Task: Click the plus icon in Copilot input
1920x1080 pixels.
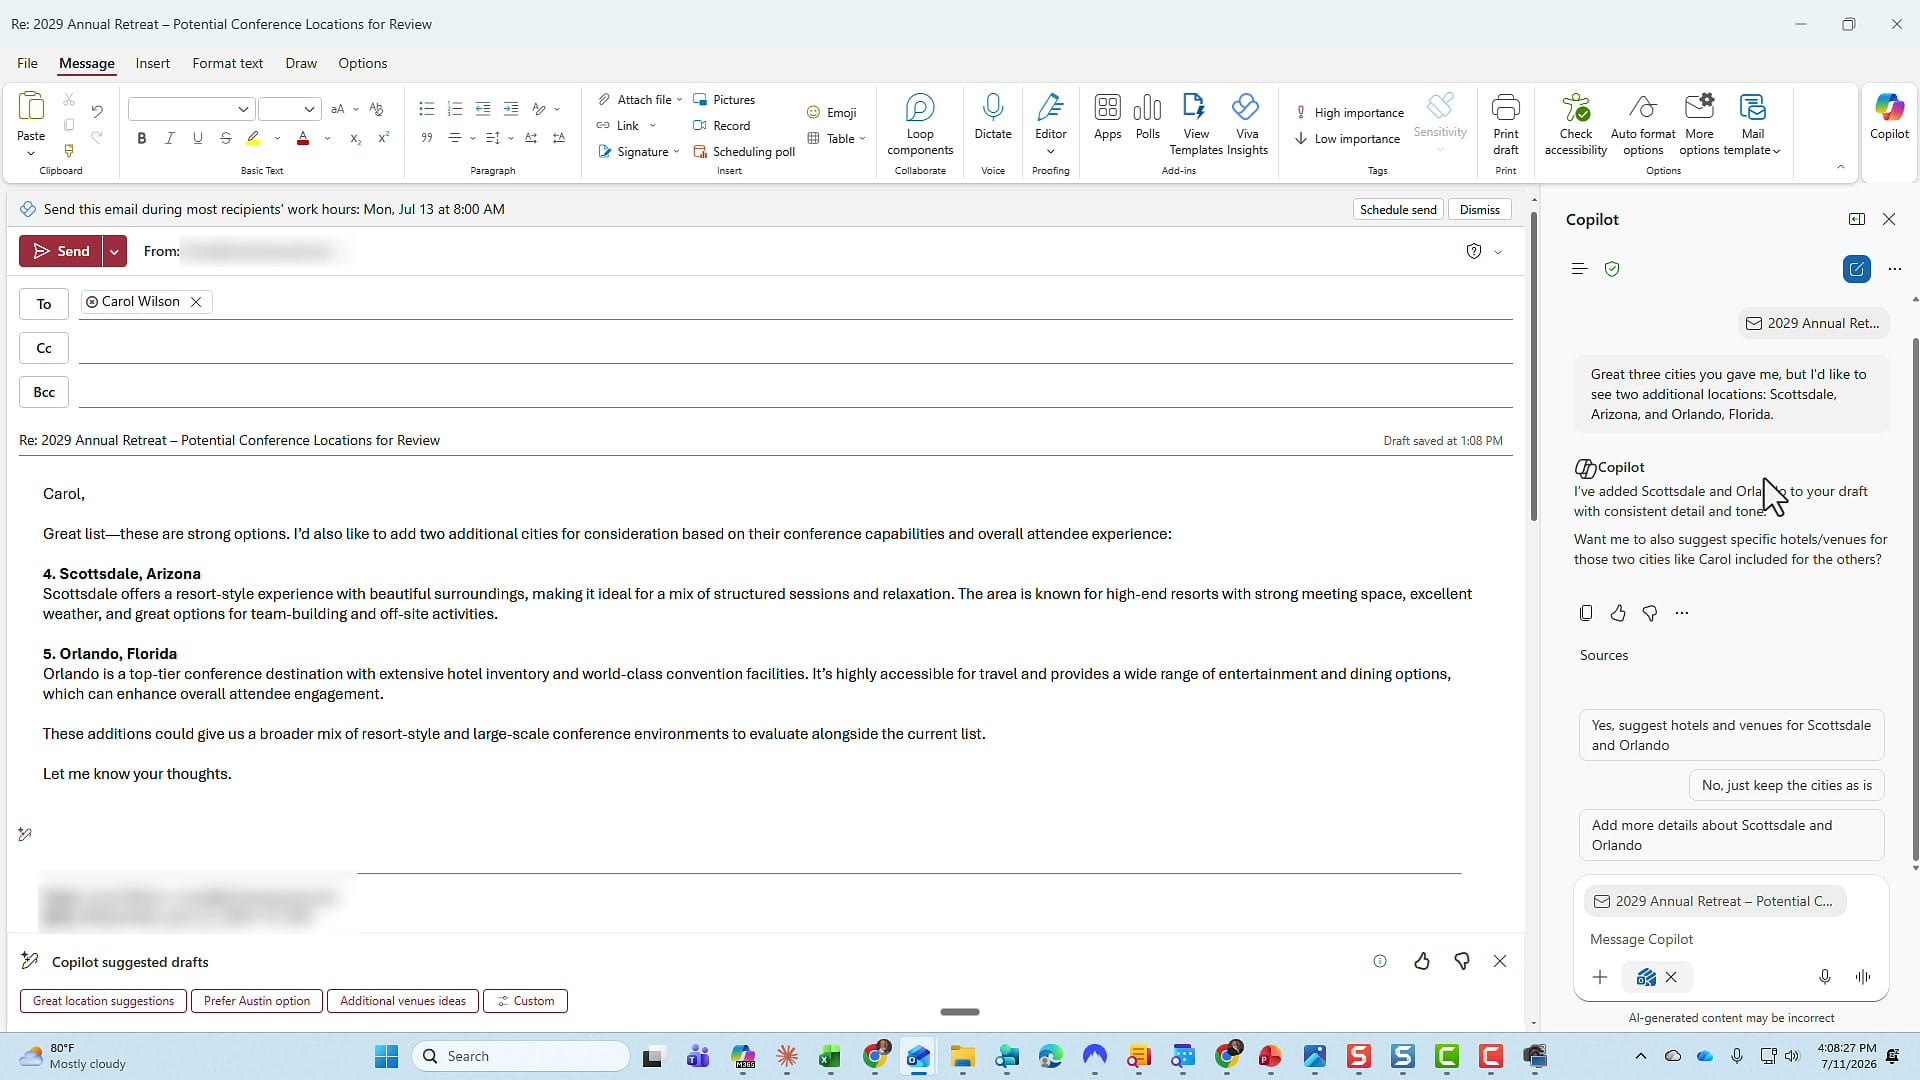Action: point(1599,977)
